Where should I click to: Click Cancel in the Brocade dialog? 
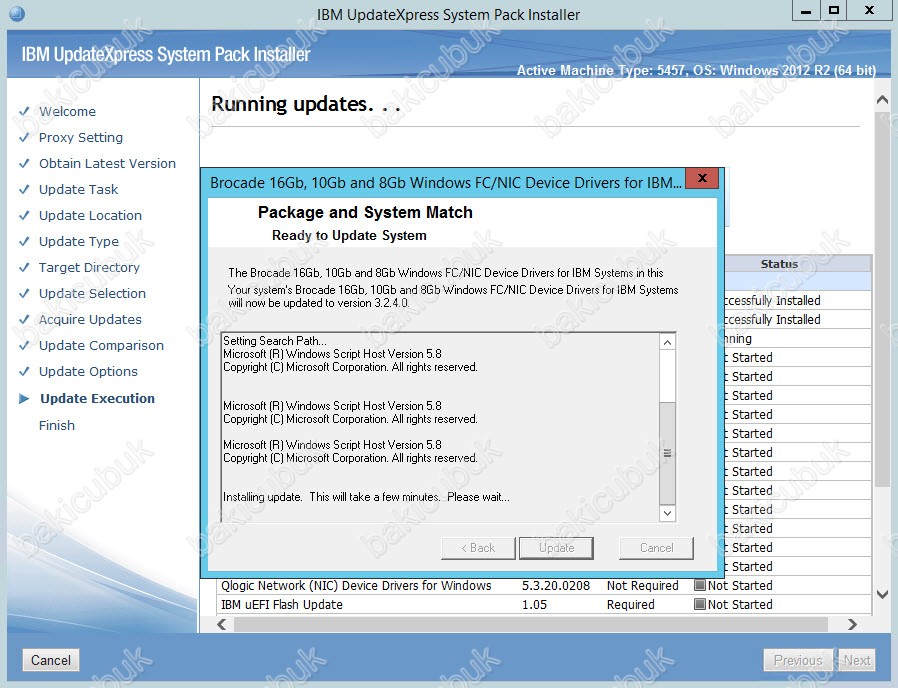[x=656, y=548]
